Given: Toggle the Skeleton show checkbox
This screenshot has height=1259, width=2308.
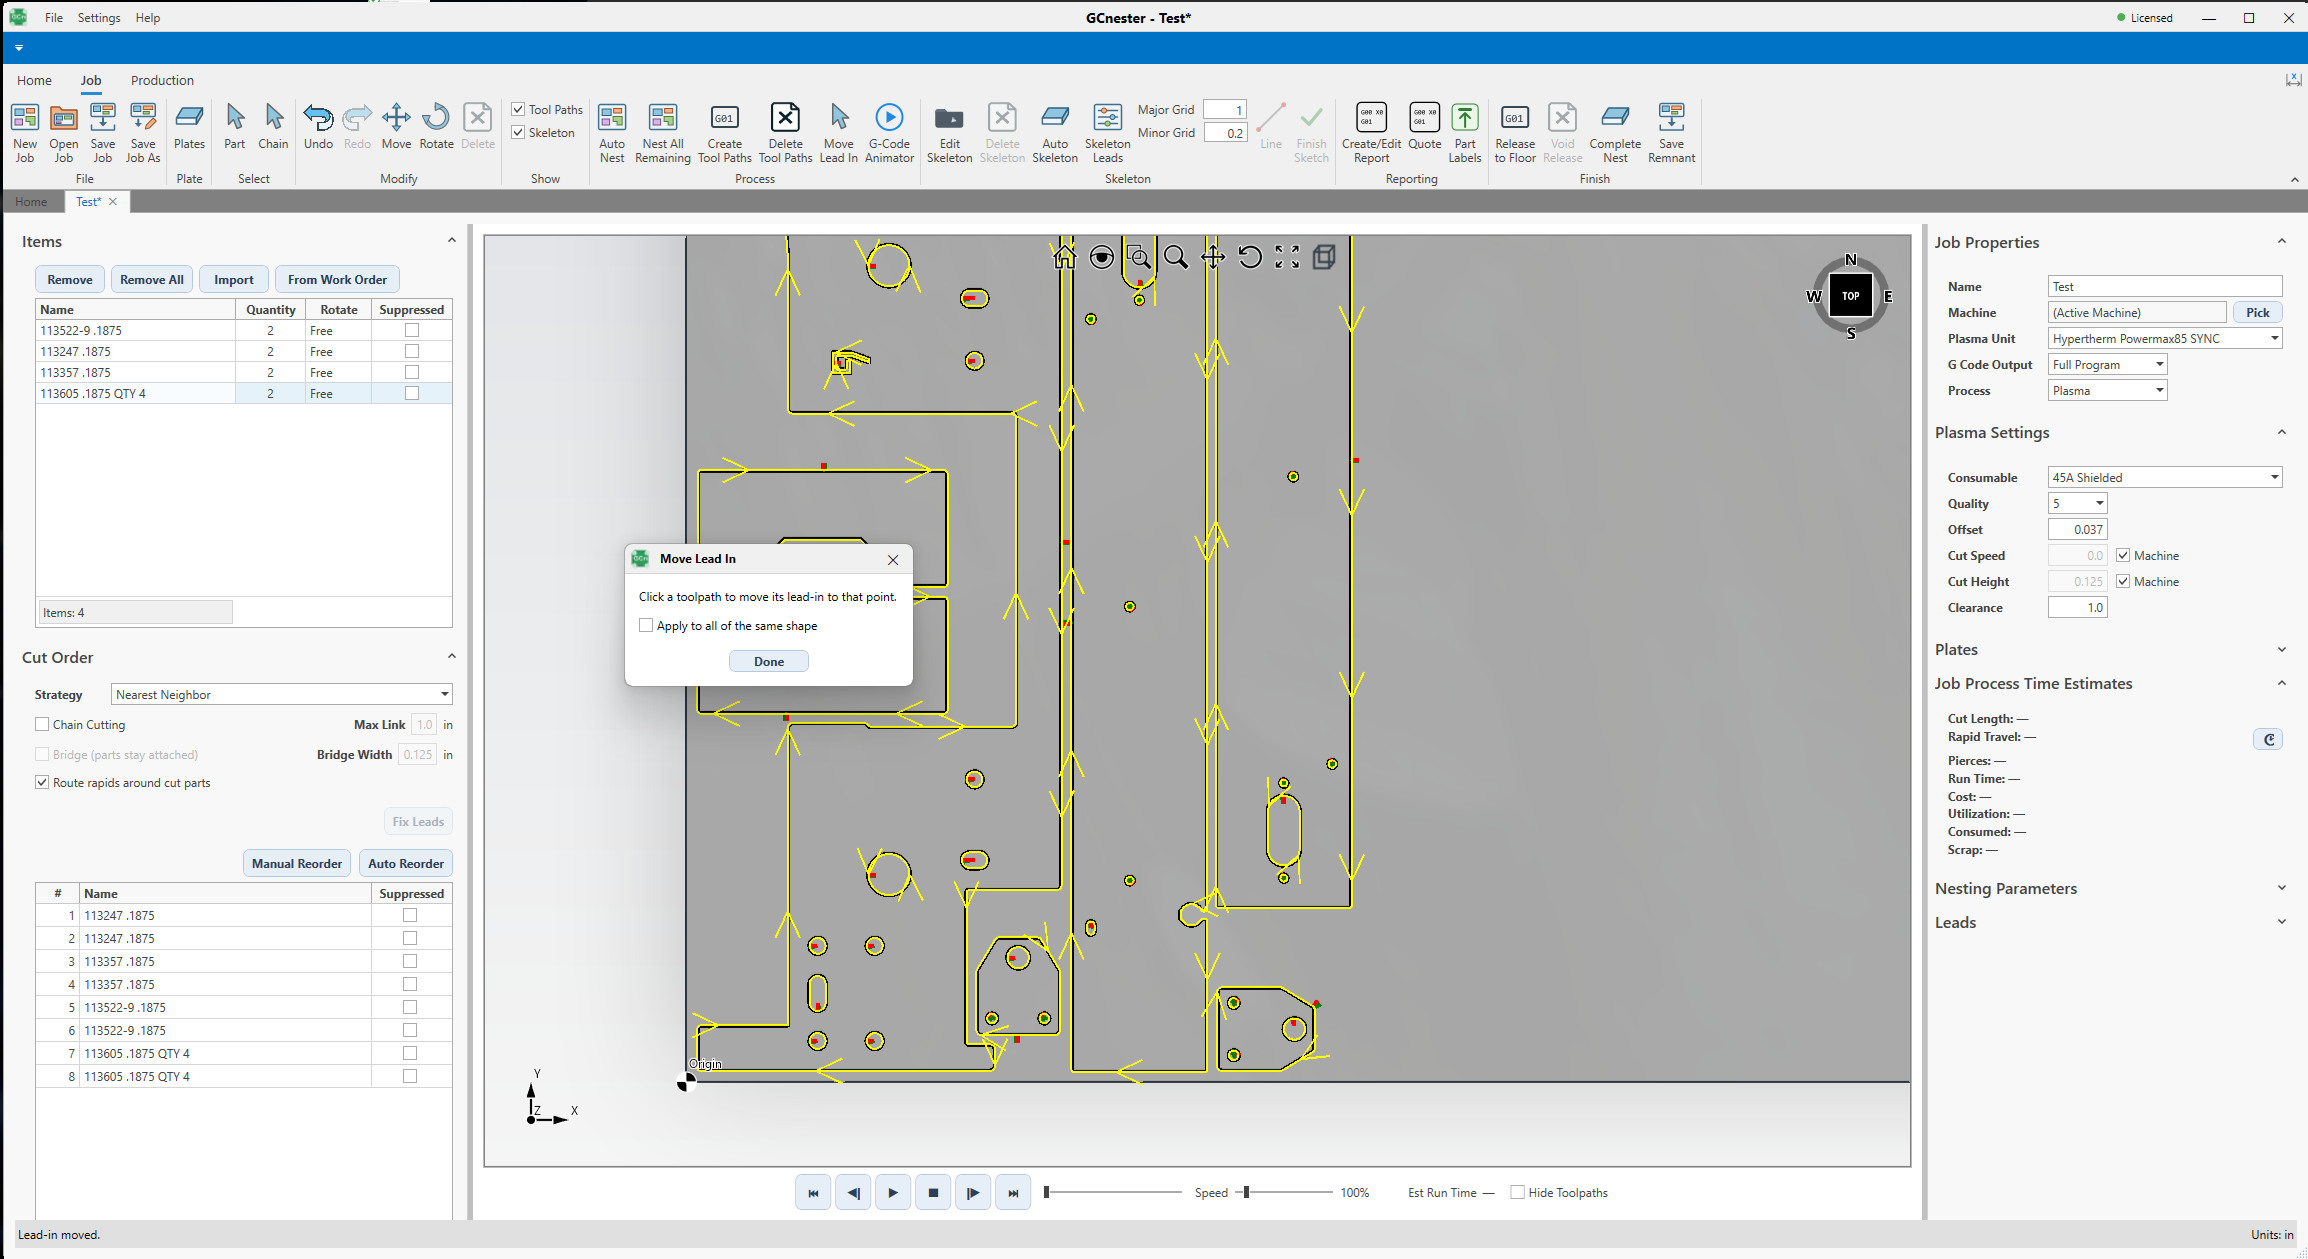Looking at the screenshot, I should tap(518, 132).
